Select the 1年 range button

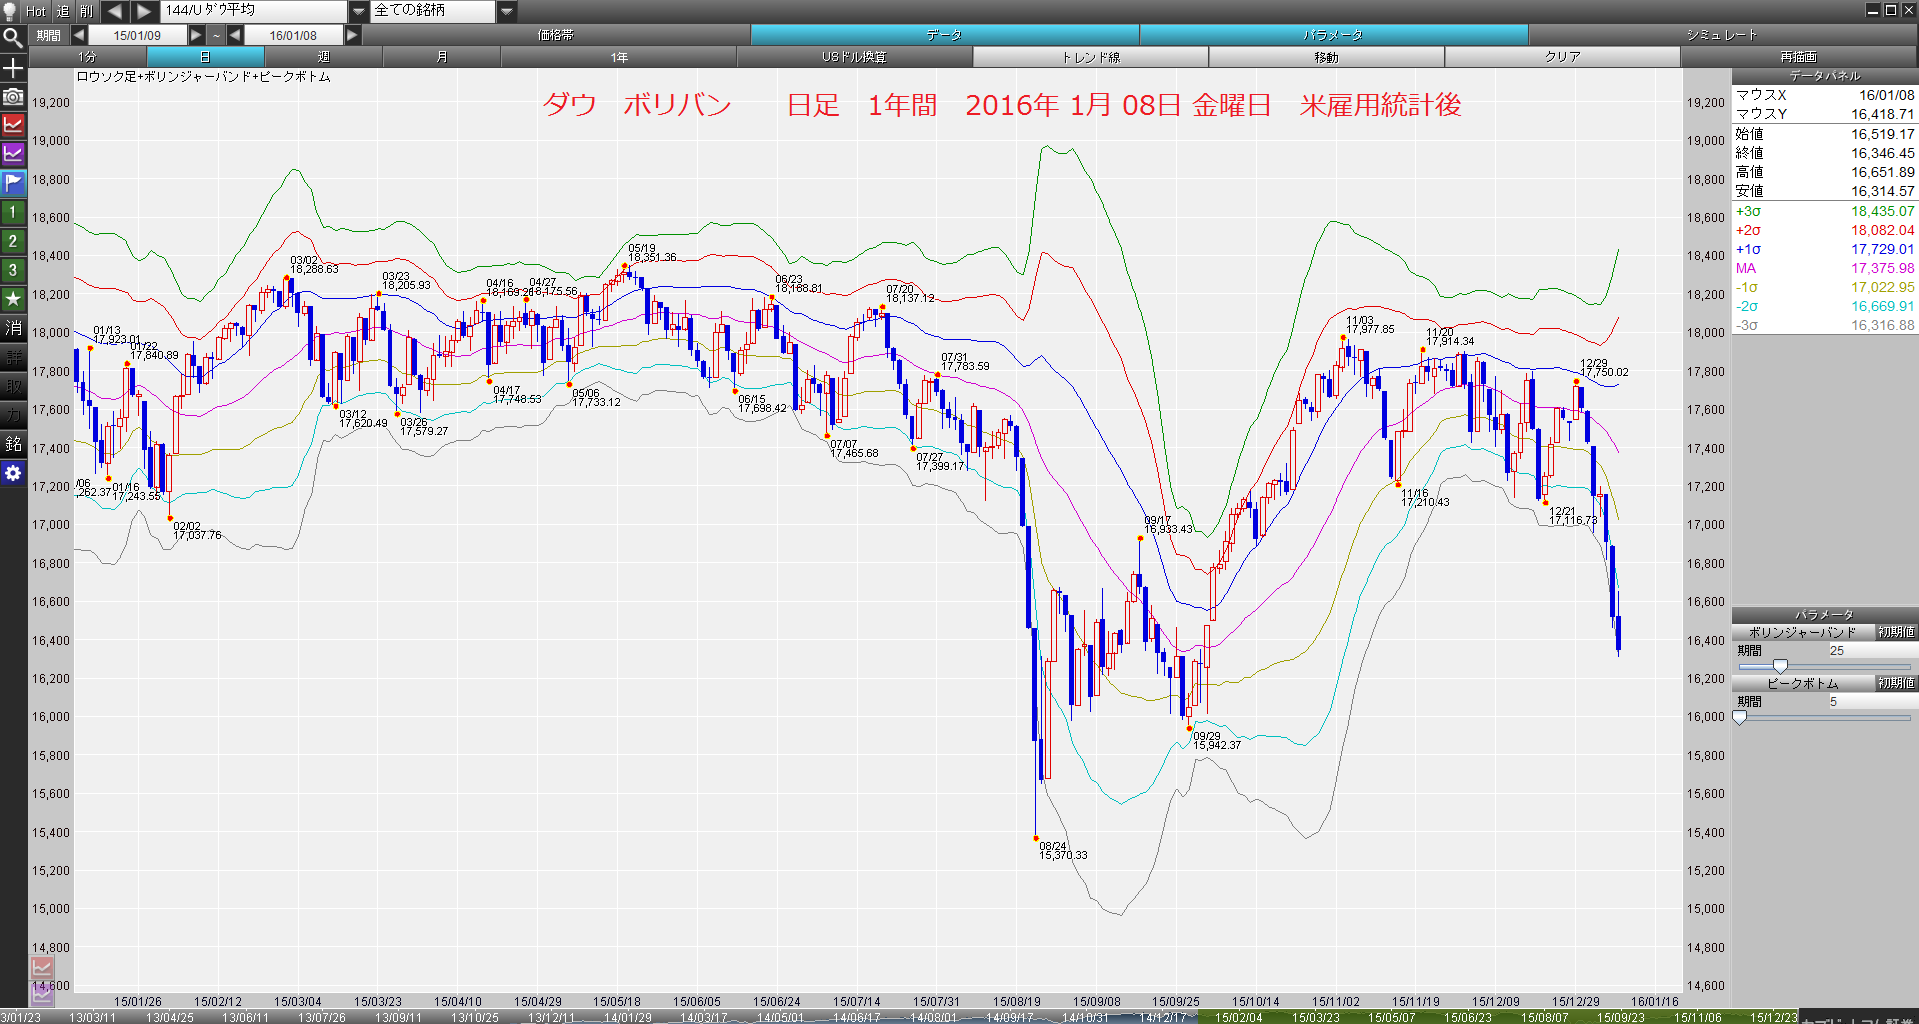(619, 57)
